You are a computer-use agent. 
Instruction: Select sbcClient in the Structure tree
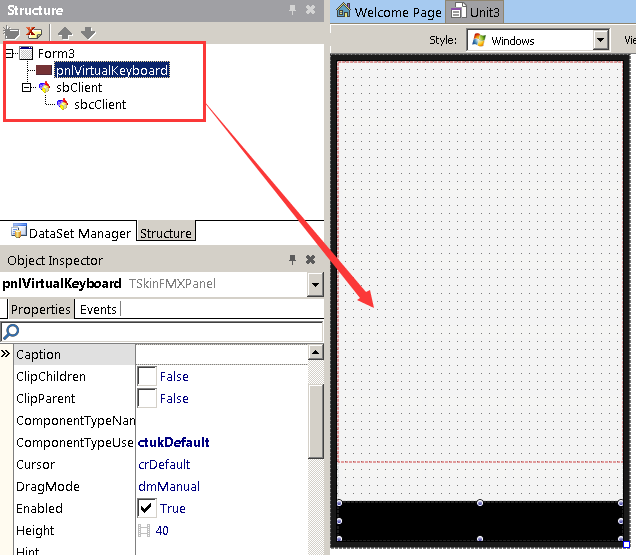99,105
